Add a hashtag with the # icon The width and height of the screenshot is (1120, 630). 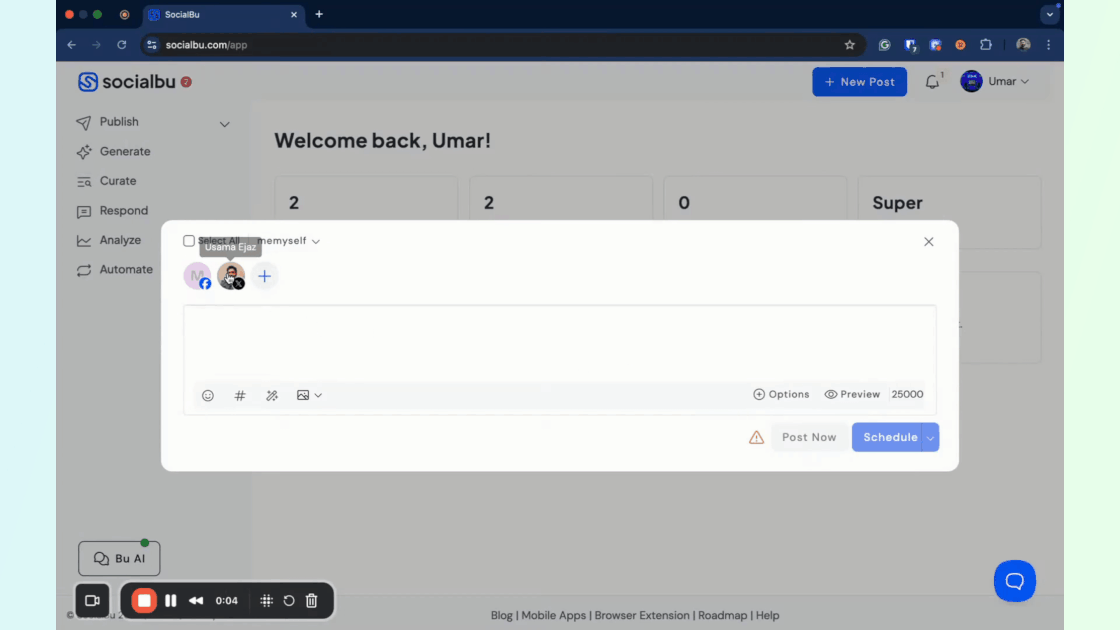coord(240,395)
